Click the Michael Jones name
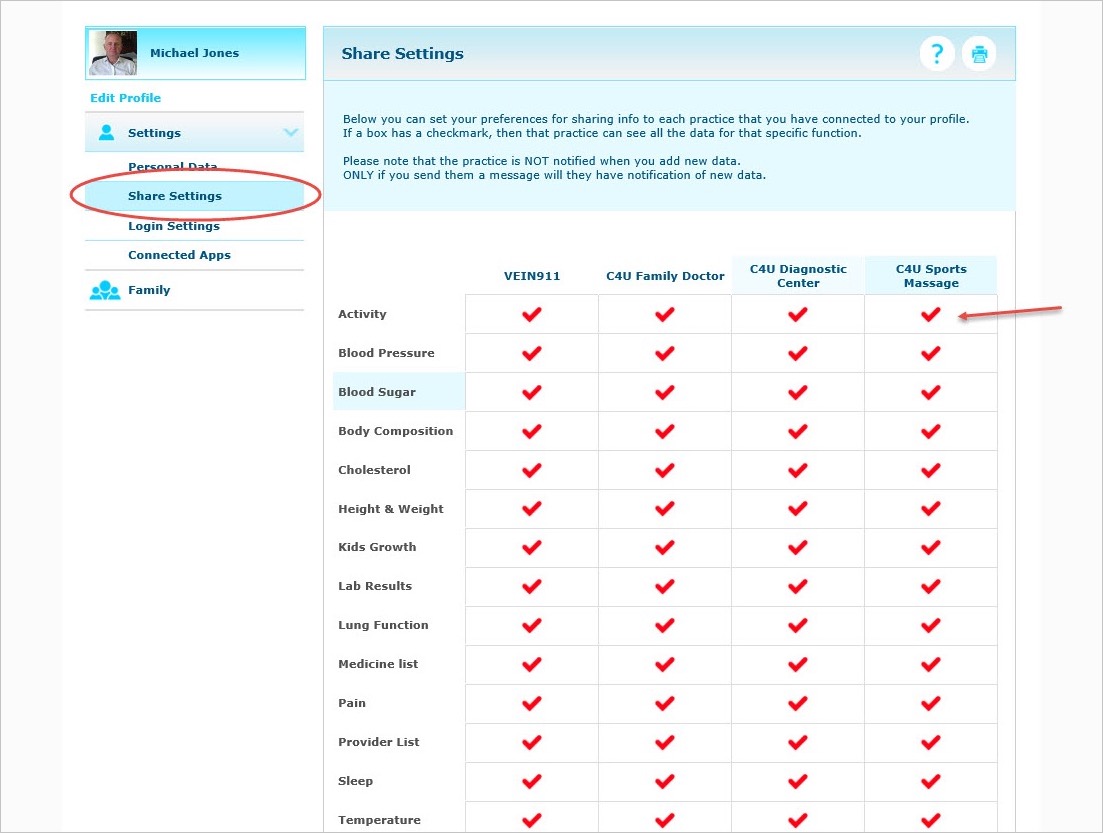 (x=194, y=53)
